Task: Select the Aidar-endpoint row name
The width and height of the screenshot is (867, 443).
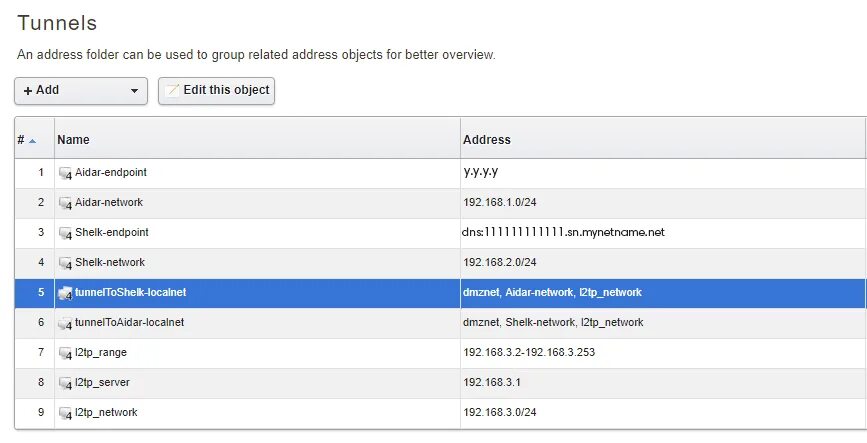Action: [x=111, y=172]
